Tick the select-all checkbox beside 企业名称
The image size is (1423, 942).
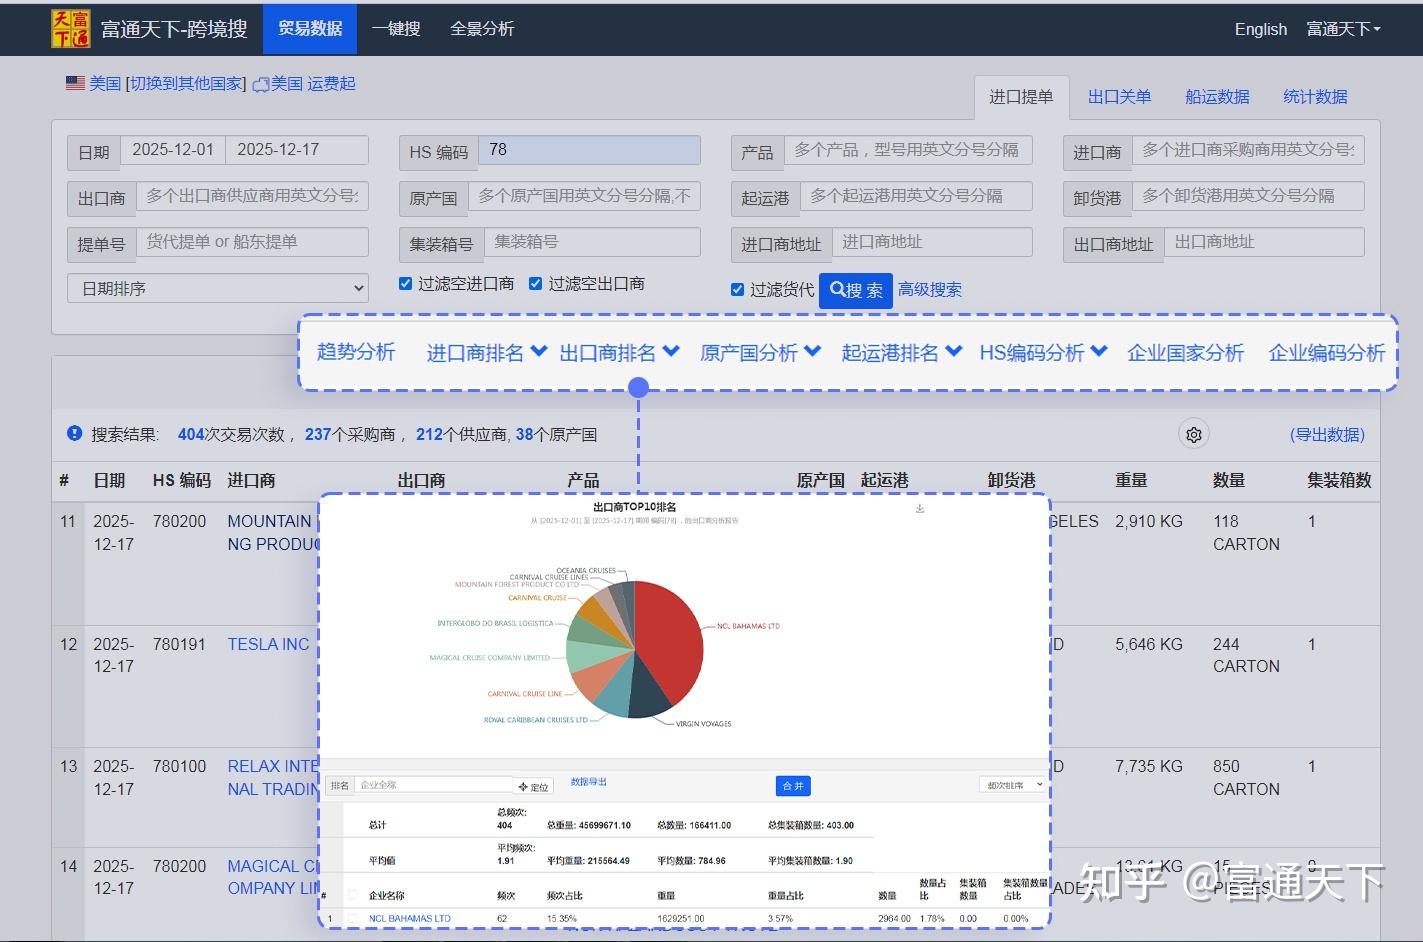(x=352, y=895)
